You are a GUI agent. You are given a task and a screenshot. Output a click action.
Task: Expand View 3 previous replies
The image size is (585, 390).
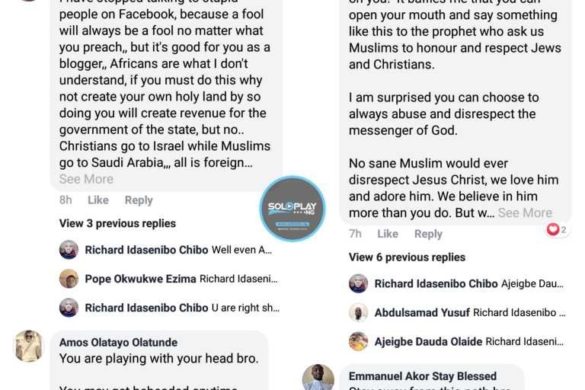[x=118, y=223]
